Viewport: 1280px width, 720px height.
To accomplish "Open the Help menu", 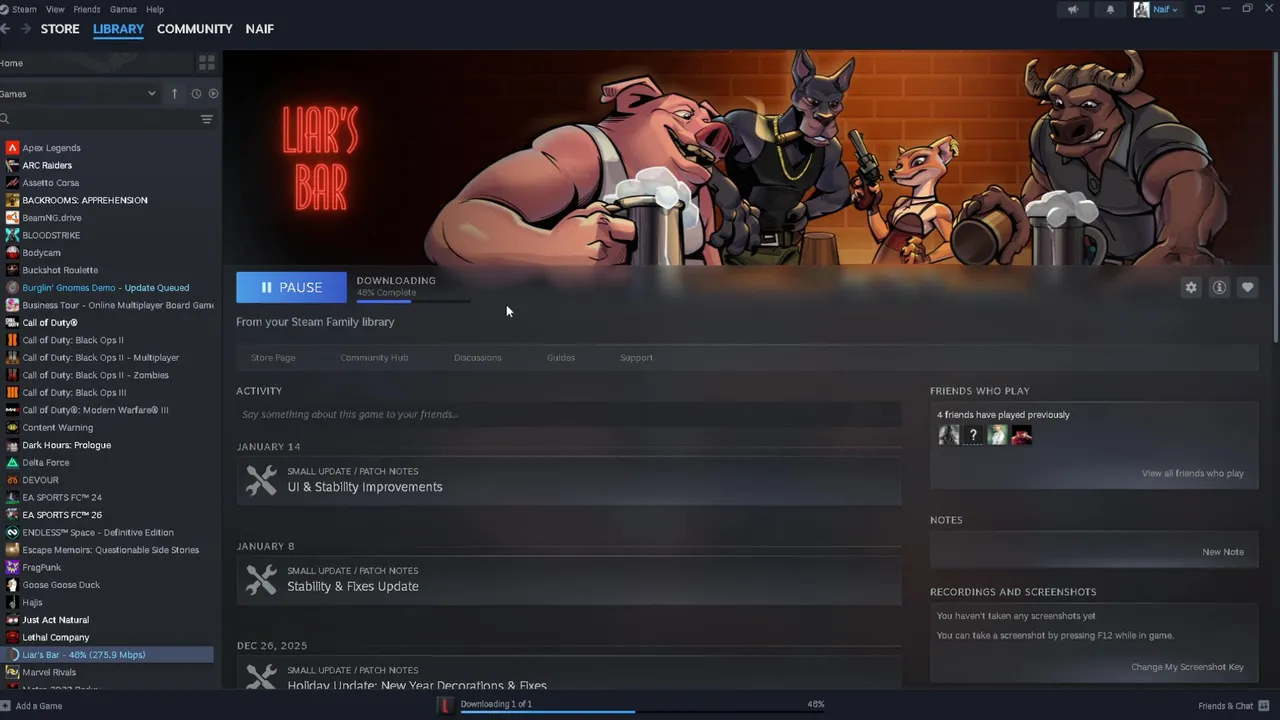I will click(155, 9).
